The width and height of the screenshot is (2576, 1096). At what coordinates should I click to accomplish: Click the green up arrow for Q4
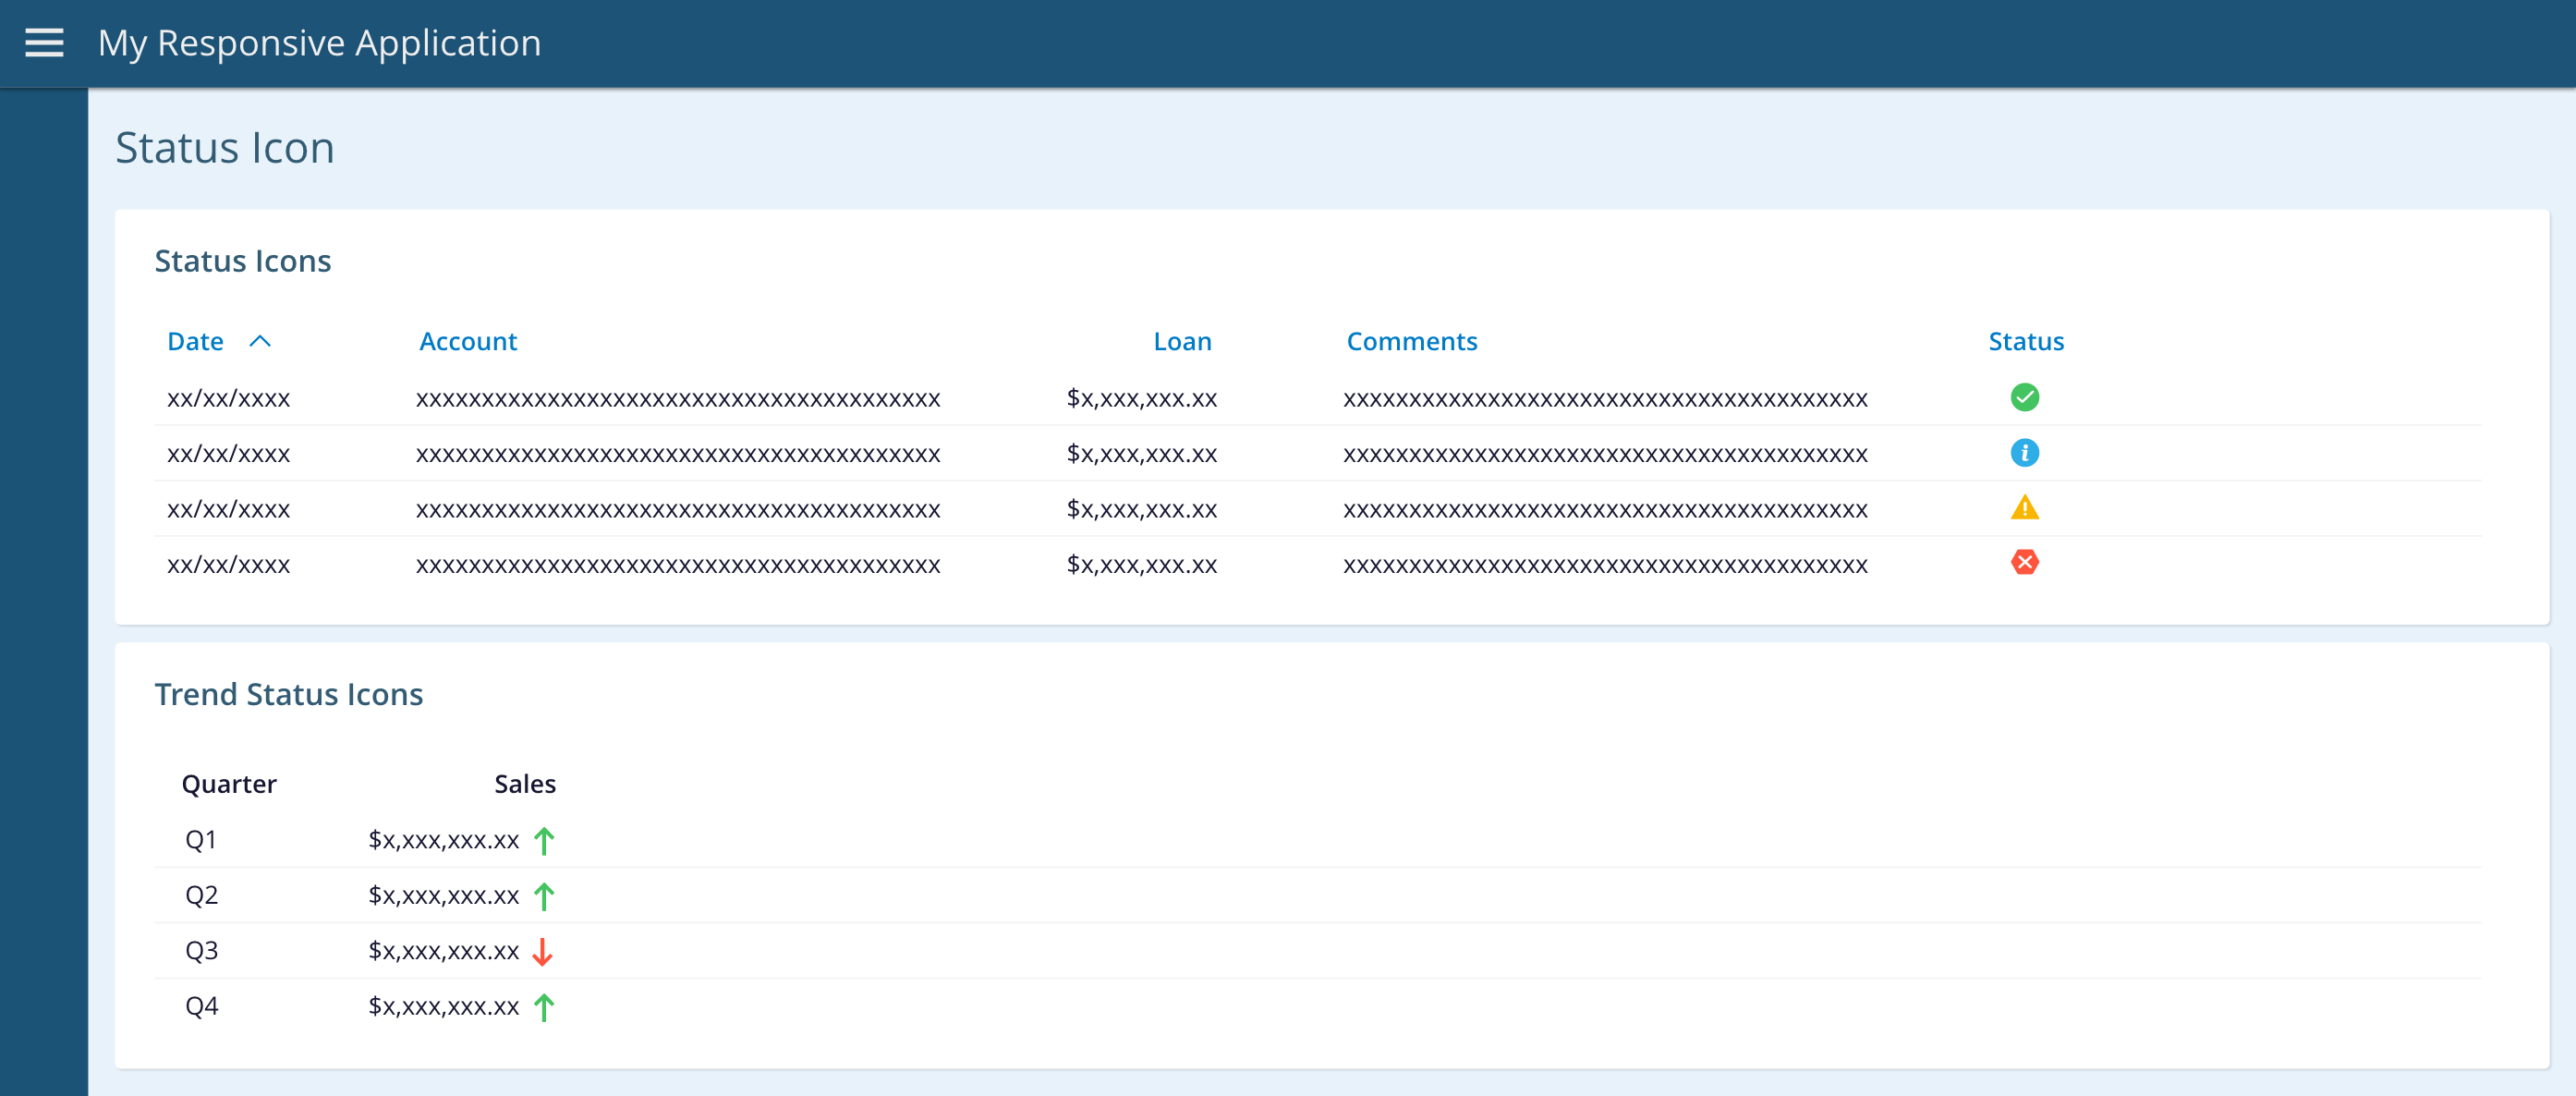(x=544, y=1007)
